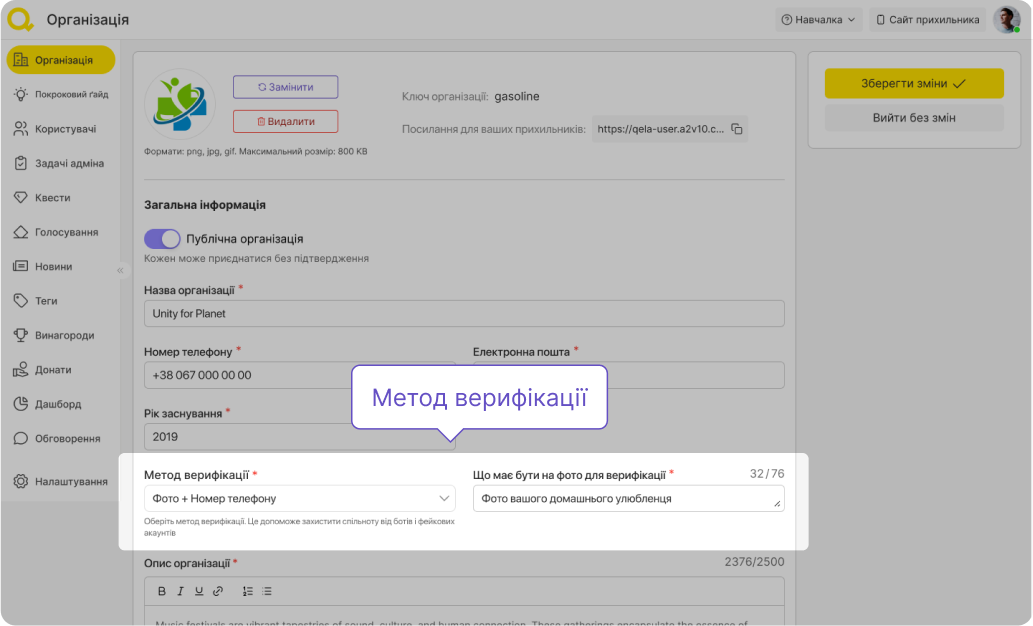Click the Qela logo in top left
The height and width of the screenshot is (626, 1033).
[20, 19]
